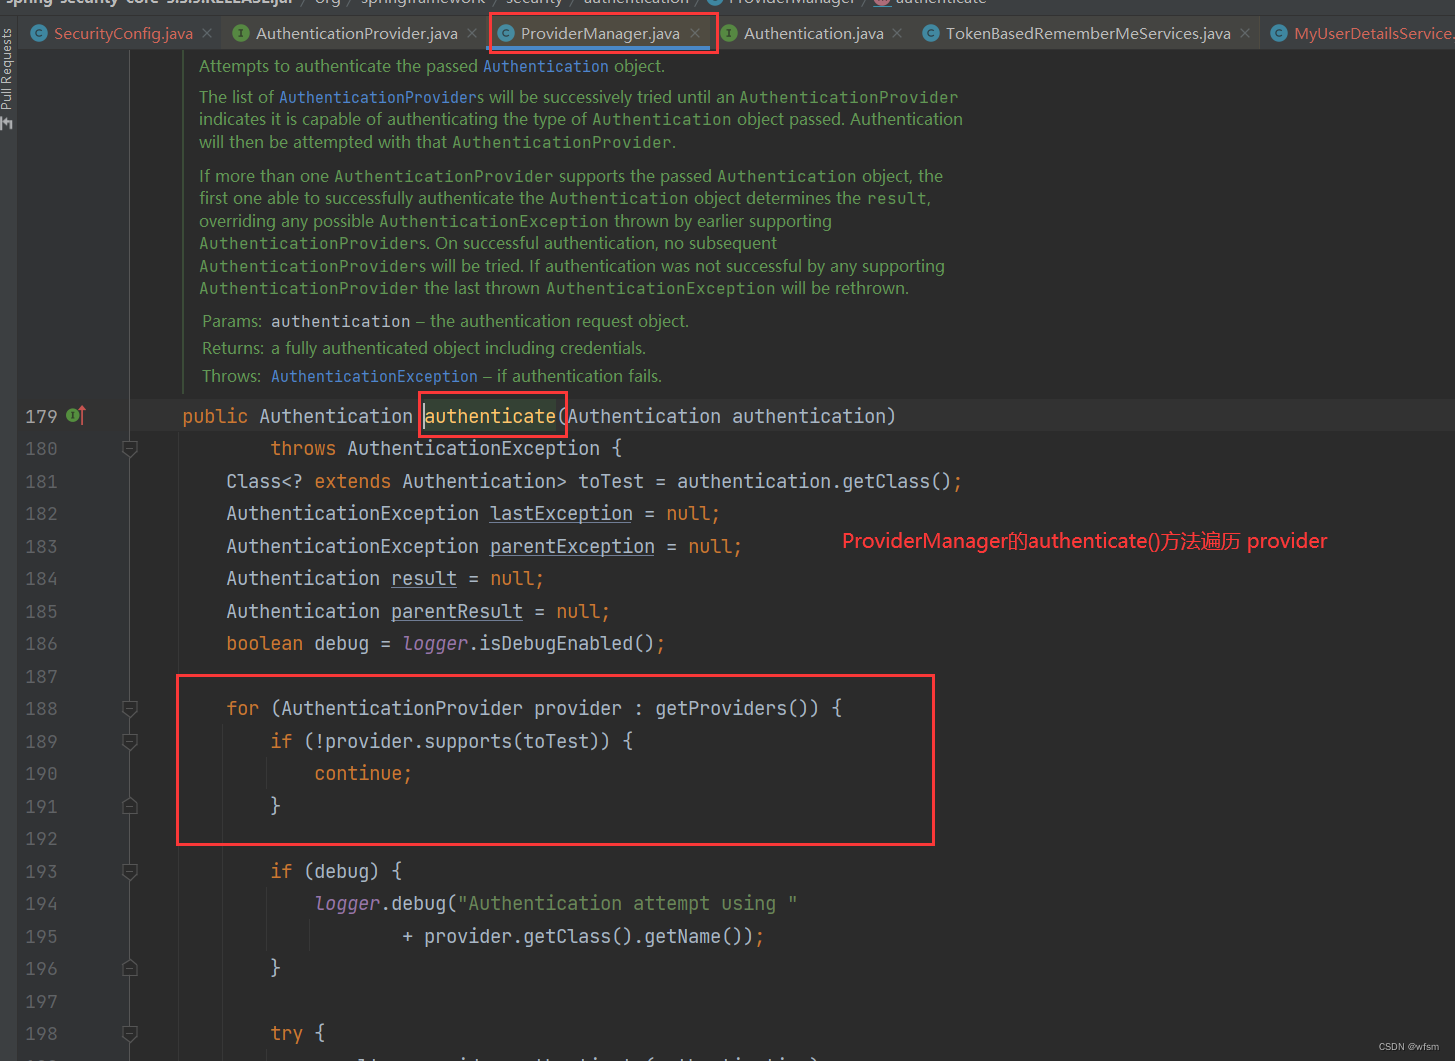Click the result variable on line 184
Image resolution: width=1455 pixels, height=1061 pixels.
pyautogui.click(x=423, y=578)
